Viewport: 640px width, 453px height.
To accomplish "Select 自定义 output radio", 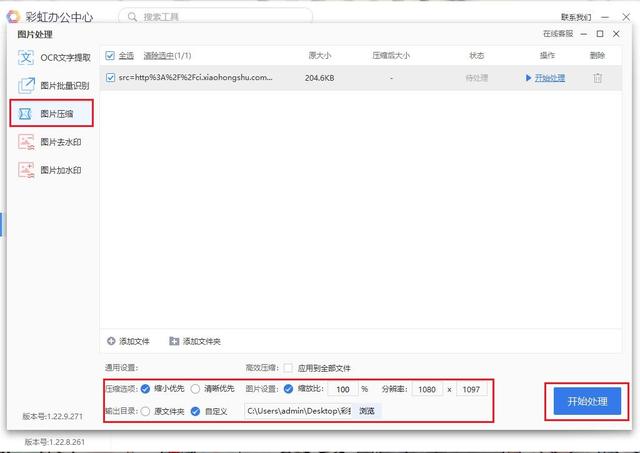I will click(x=195, y=411).
